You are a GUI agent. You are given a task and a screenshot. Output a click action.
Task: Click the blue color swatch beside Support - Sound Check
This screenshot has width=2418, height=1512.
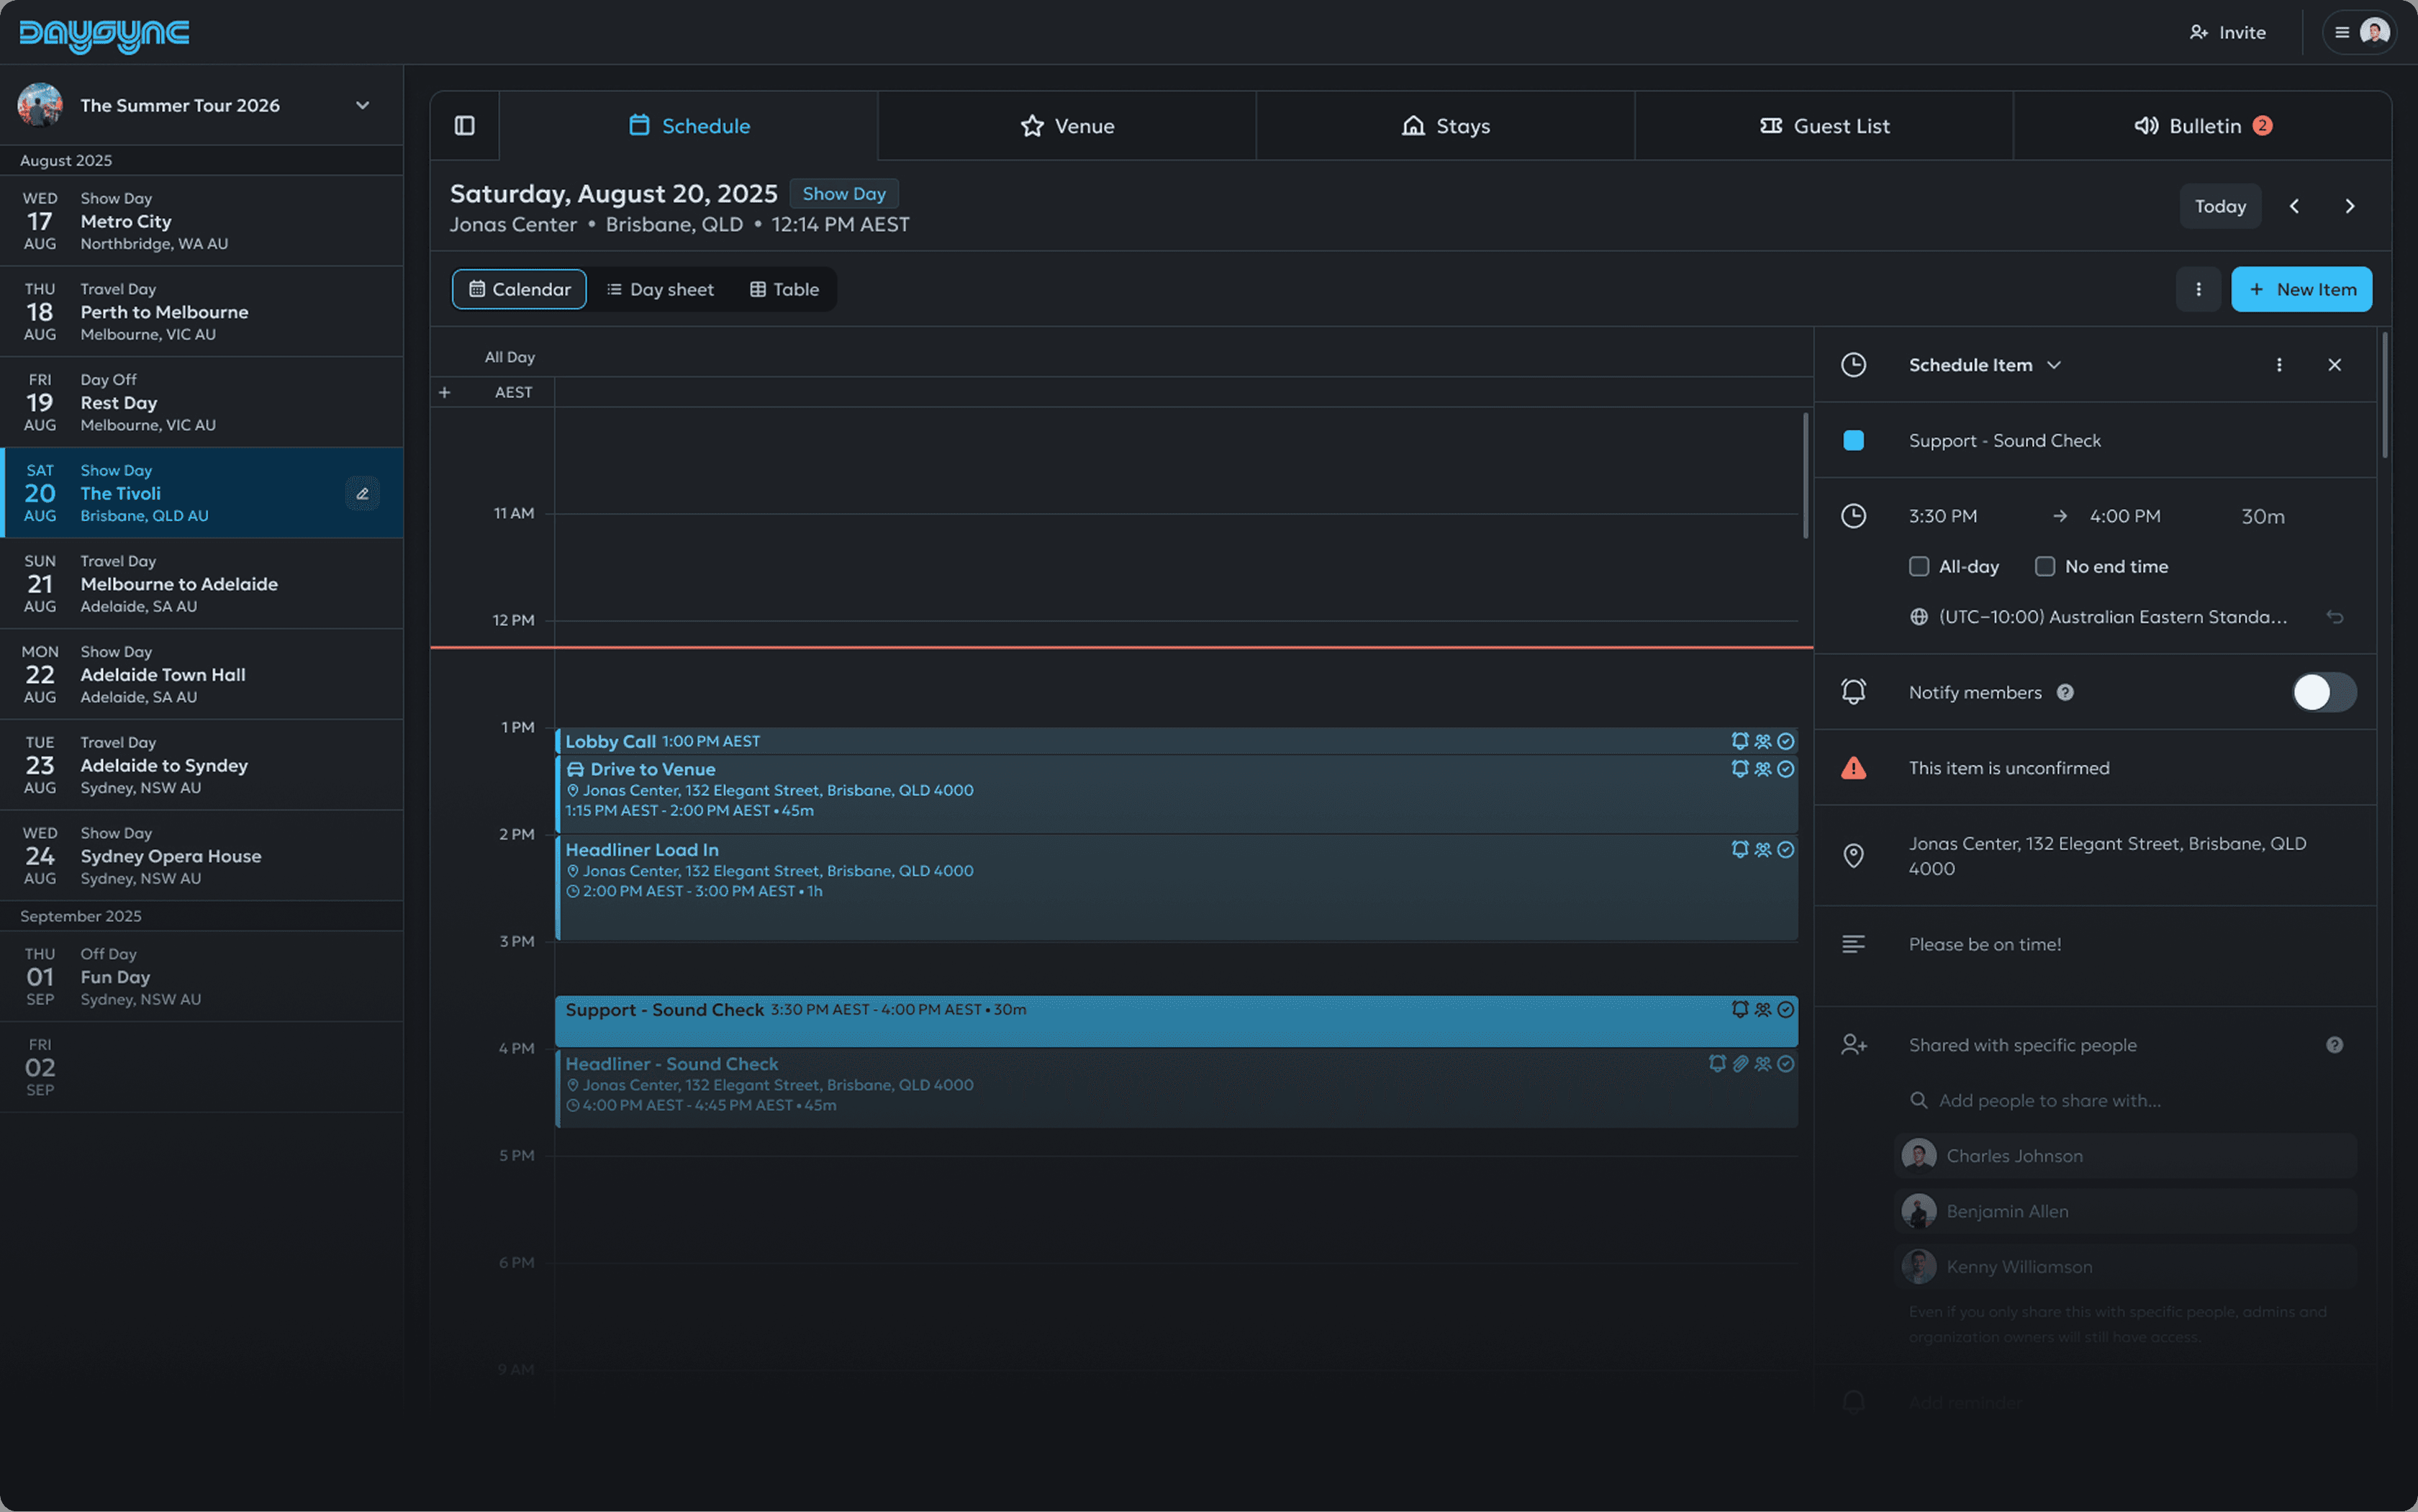(x=1855, y=439)
